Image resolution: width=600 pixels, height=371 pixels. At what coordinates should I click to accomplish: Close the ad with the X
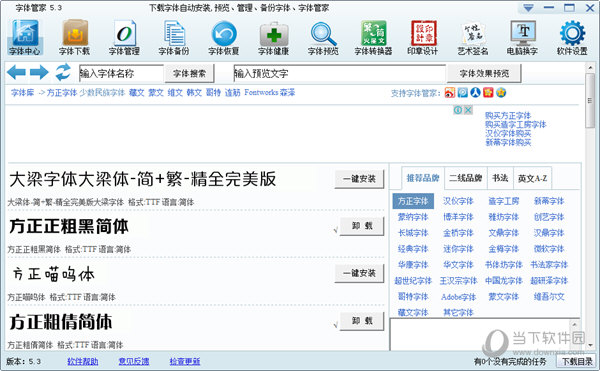click(x=468, y=110)
